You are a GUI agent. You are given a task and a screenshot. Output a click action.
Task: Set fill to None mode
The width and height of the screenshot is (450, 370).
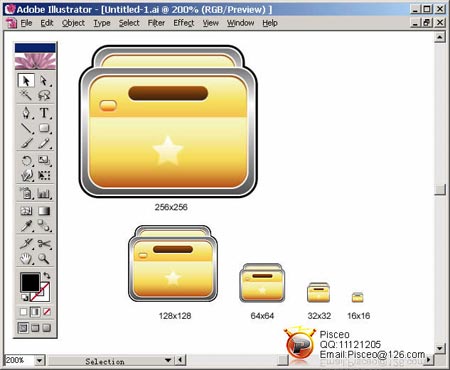pos(47,312)
